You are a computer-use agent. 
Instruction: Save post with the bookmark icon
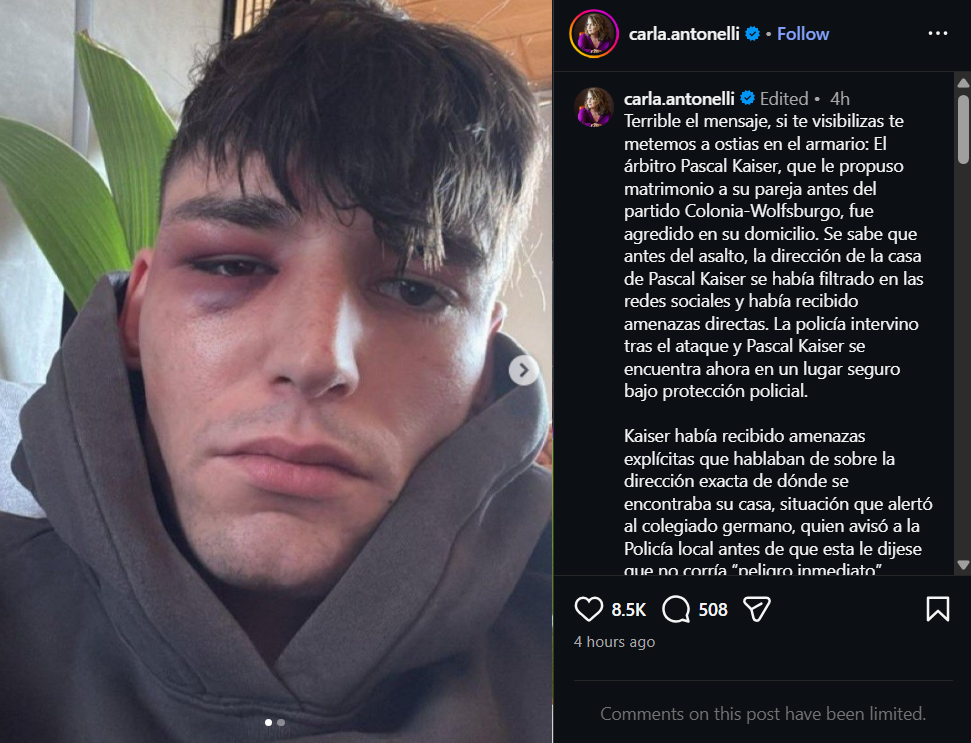938,609
